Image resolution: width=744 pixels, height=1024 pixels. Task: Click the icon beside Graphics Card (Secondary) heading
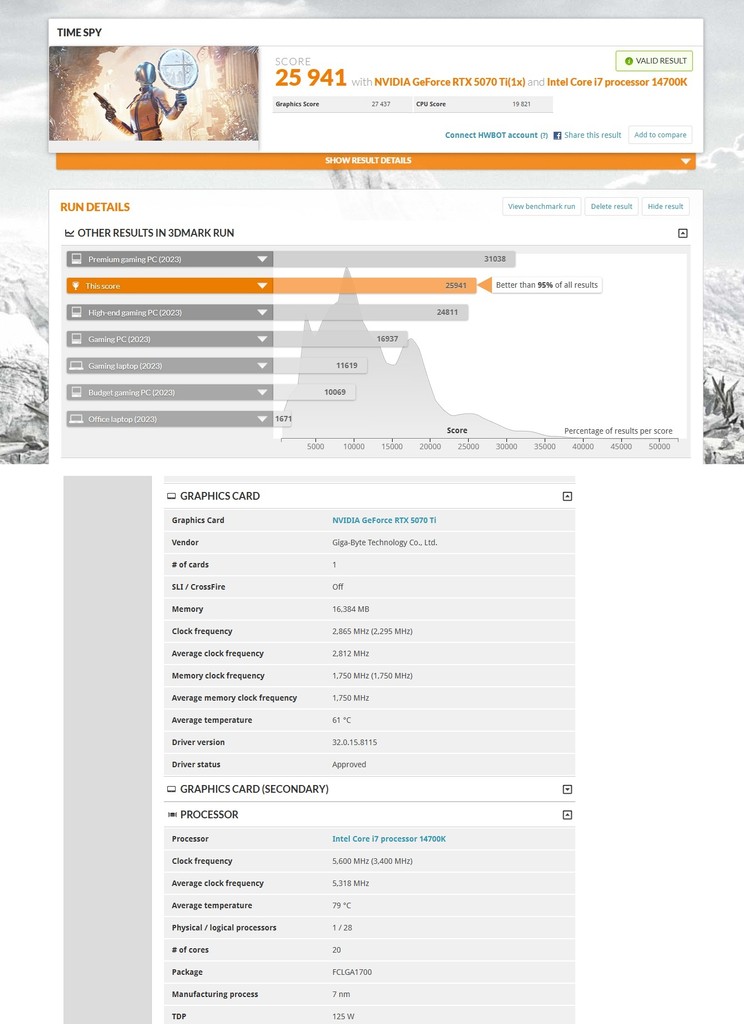tap(171, 789)
